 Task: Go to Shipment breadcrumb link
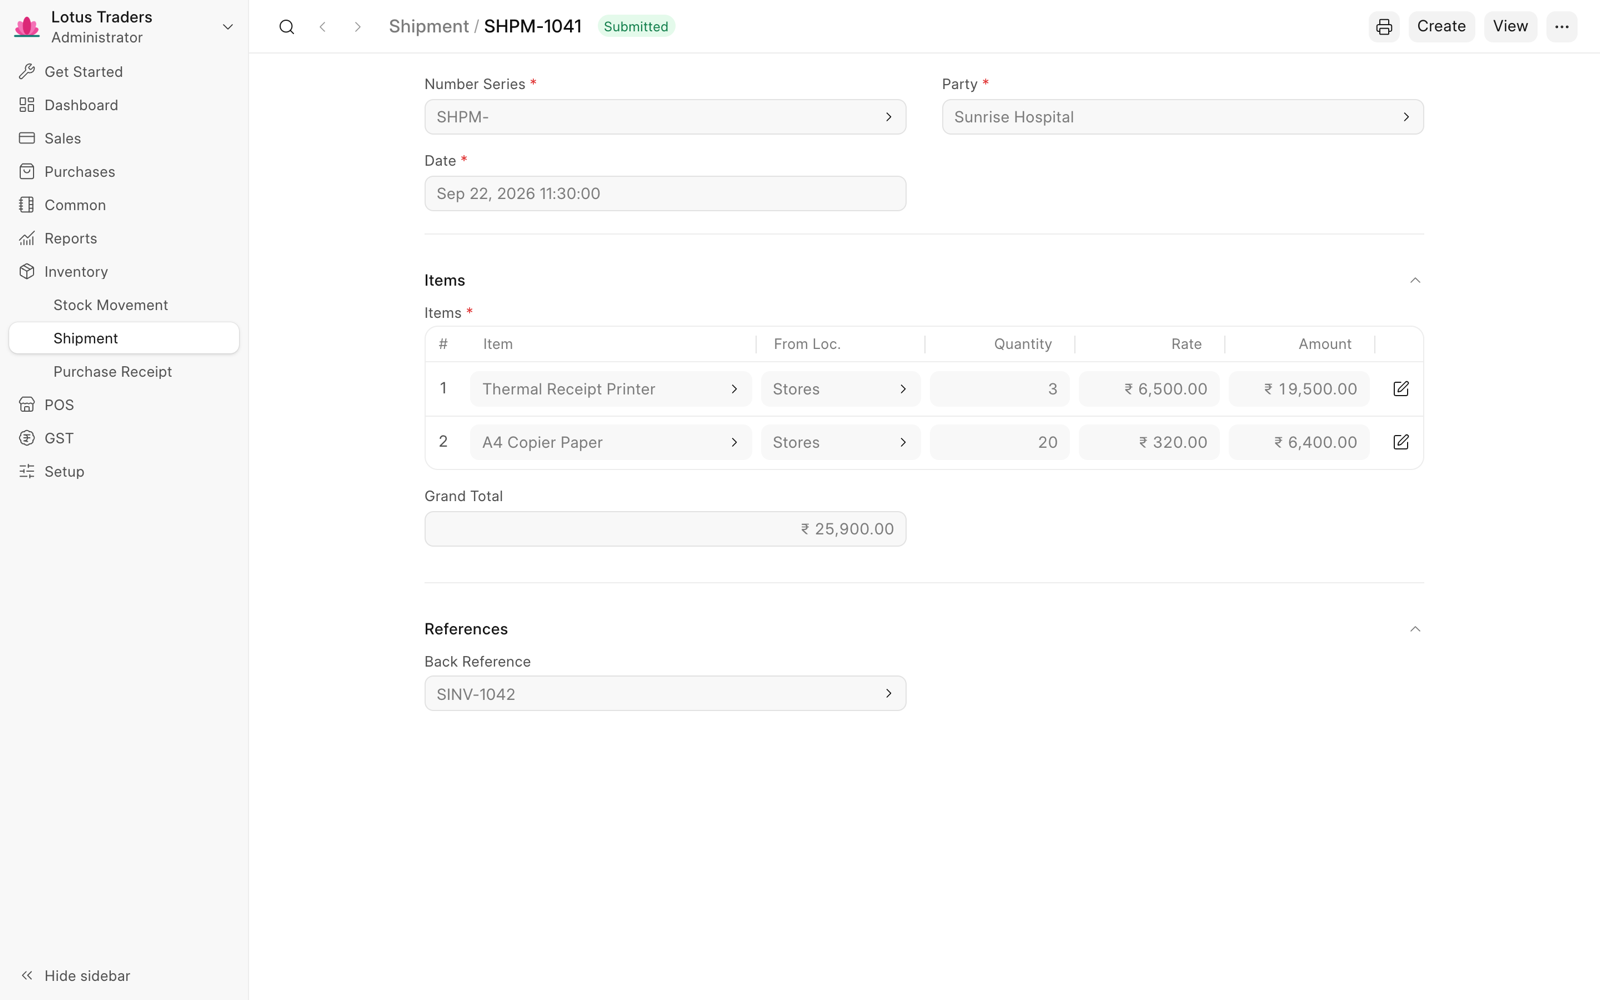[429, 27]
